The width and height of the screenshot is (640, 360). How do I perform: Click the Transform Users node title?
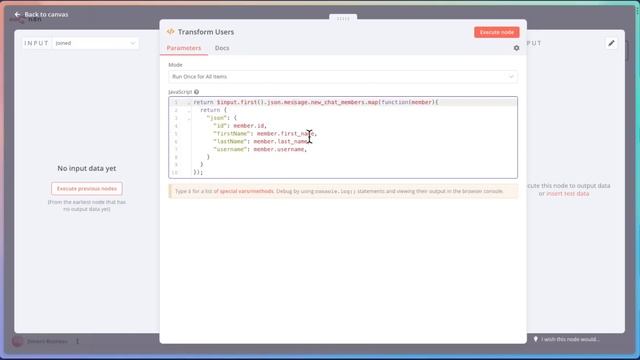tap(206, 32)
